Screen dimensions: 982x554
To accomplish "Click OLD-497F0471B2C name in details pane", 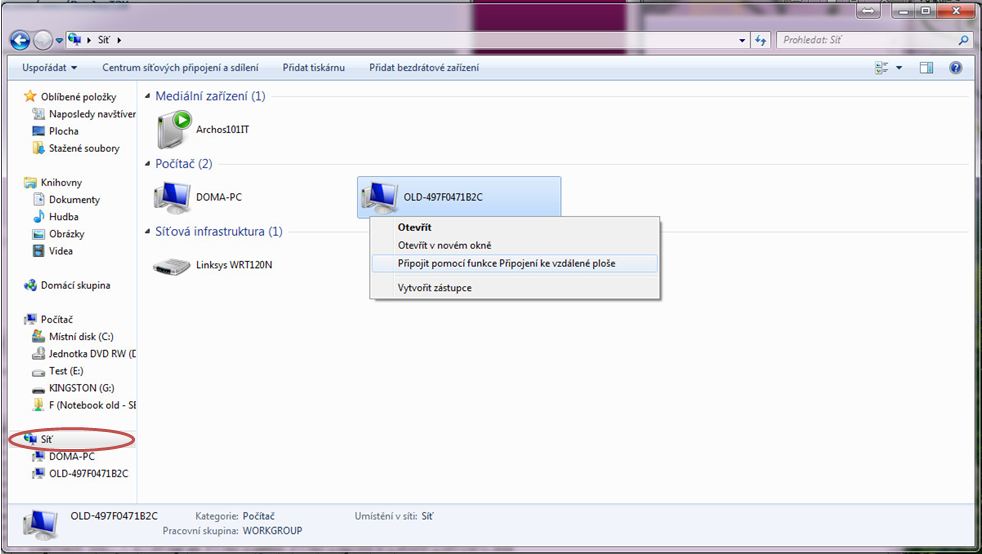I will click(114, 516).
